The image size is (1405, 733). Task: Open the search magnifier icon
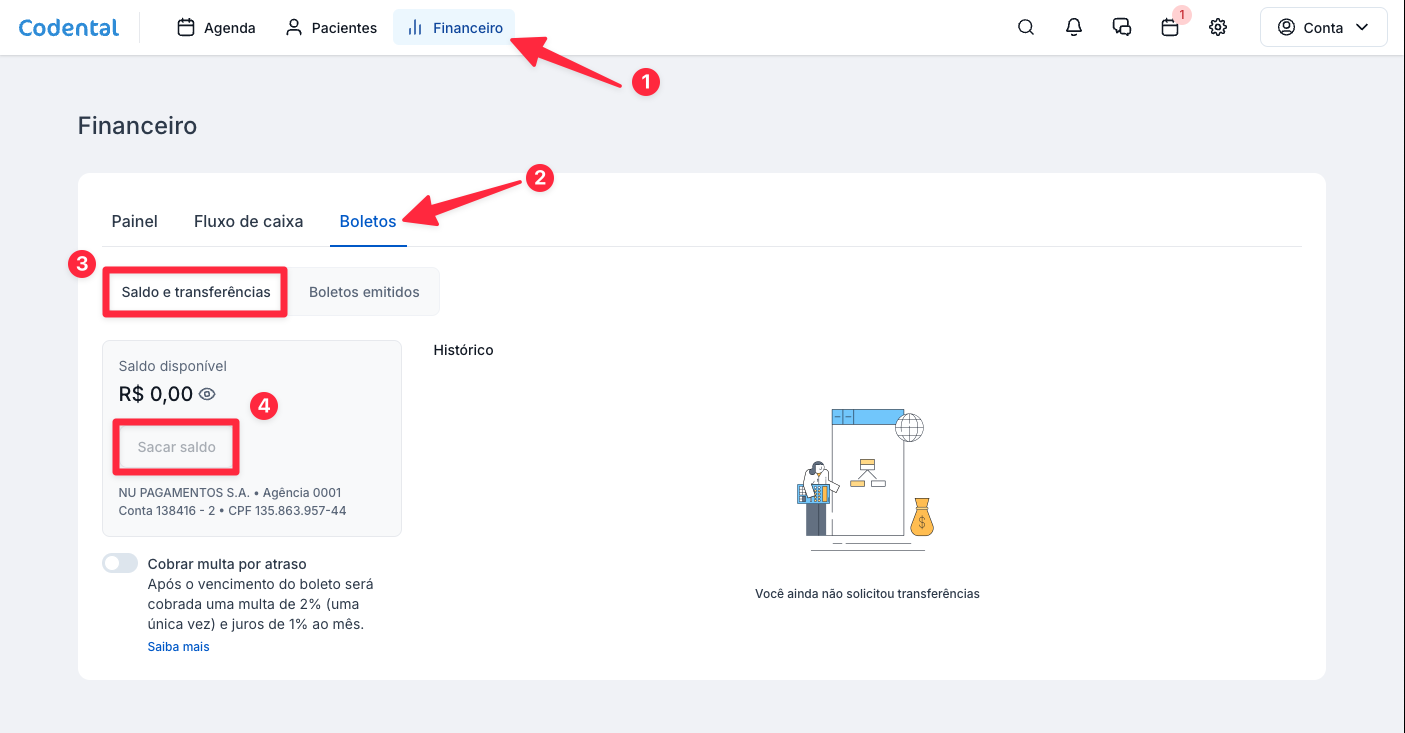pyautogui.click(x=1026, y=28)
